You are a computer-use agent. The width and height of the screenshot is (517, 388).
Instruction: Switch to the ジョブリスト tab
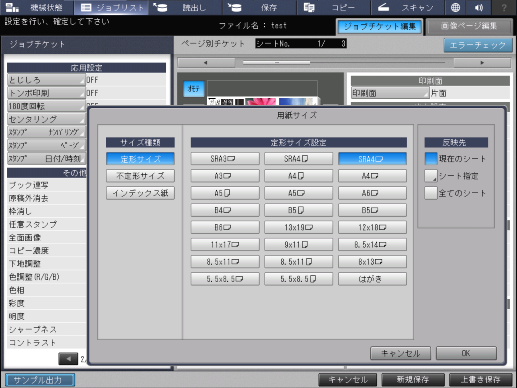point(111,7)
